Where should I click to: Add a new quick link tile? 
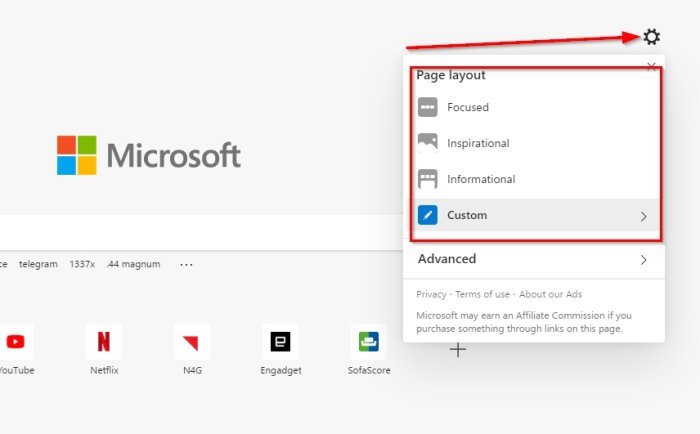457,349
